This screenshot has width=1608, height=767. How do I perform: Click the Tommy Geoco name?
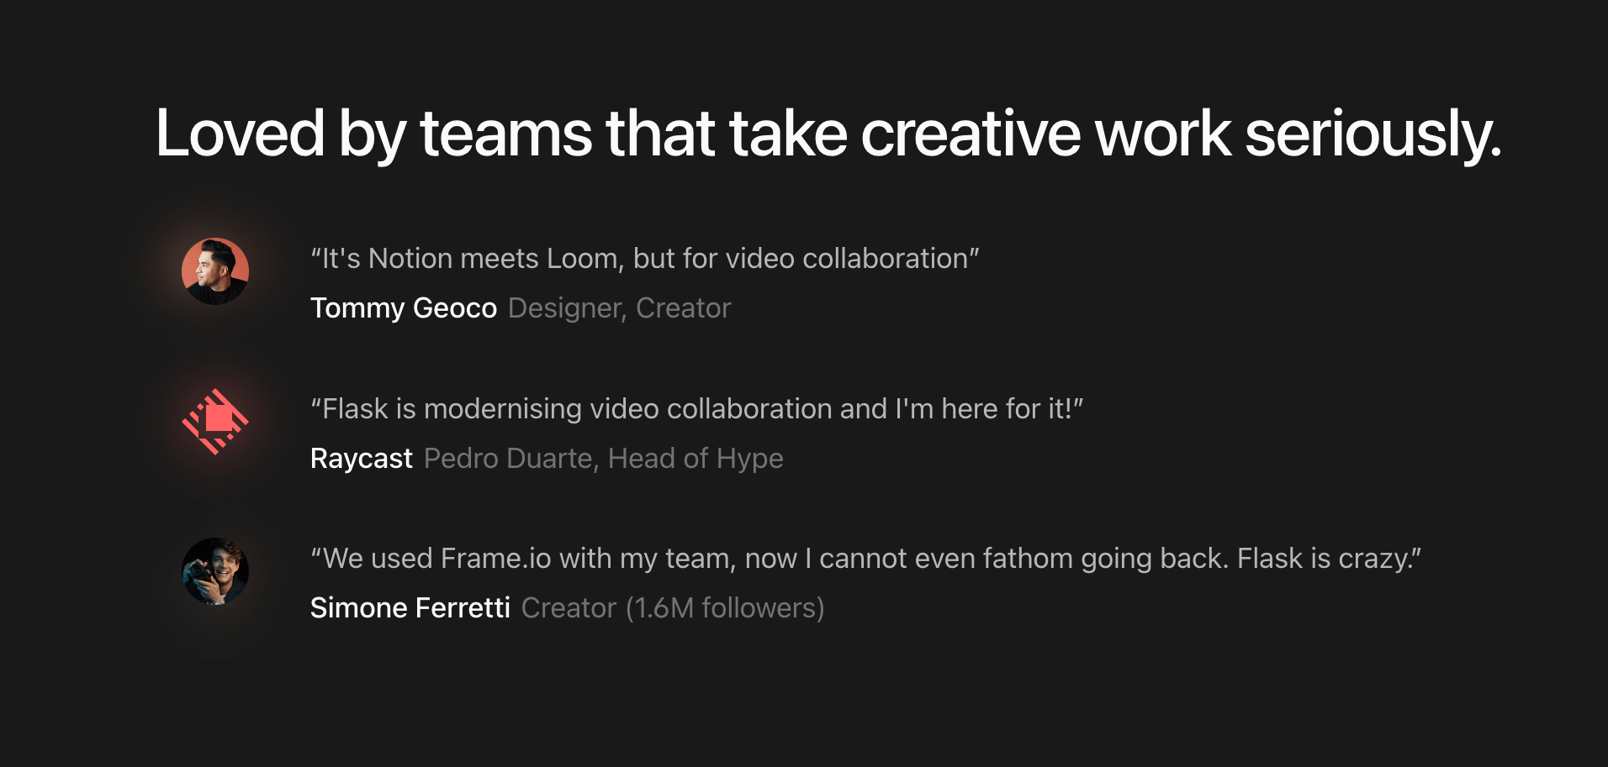point(403,308)
